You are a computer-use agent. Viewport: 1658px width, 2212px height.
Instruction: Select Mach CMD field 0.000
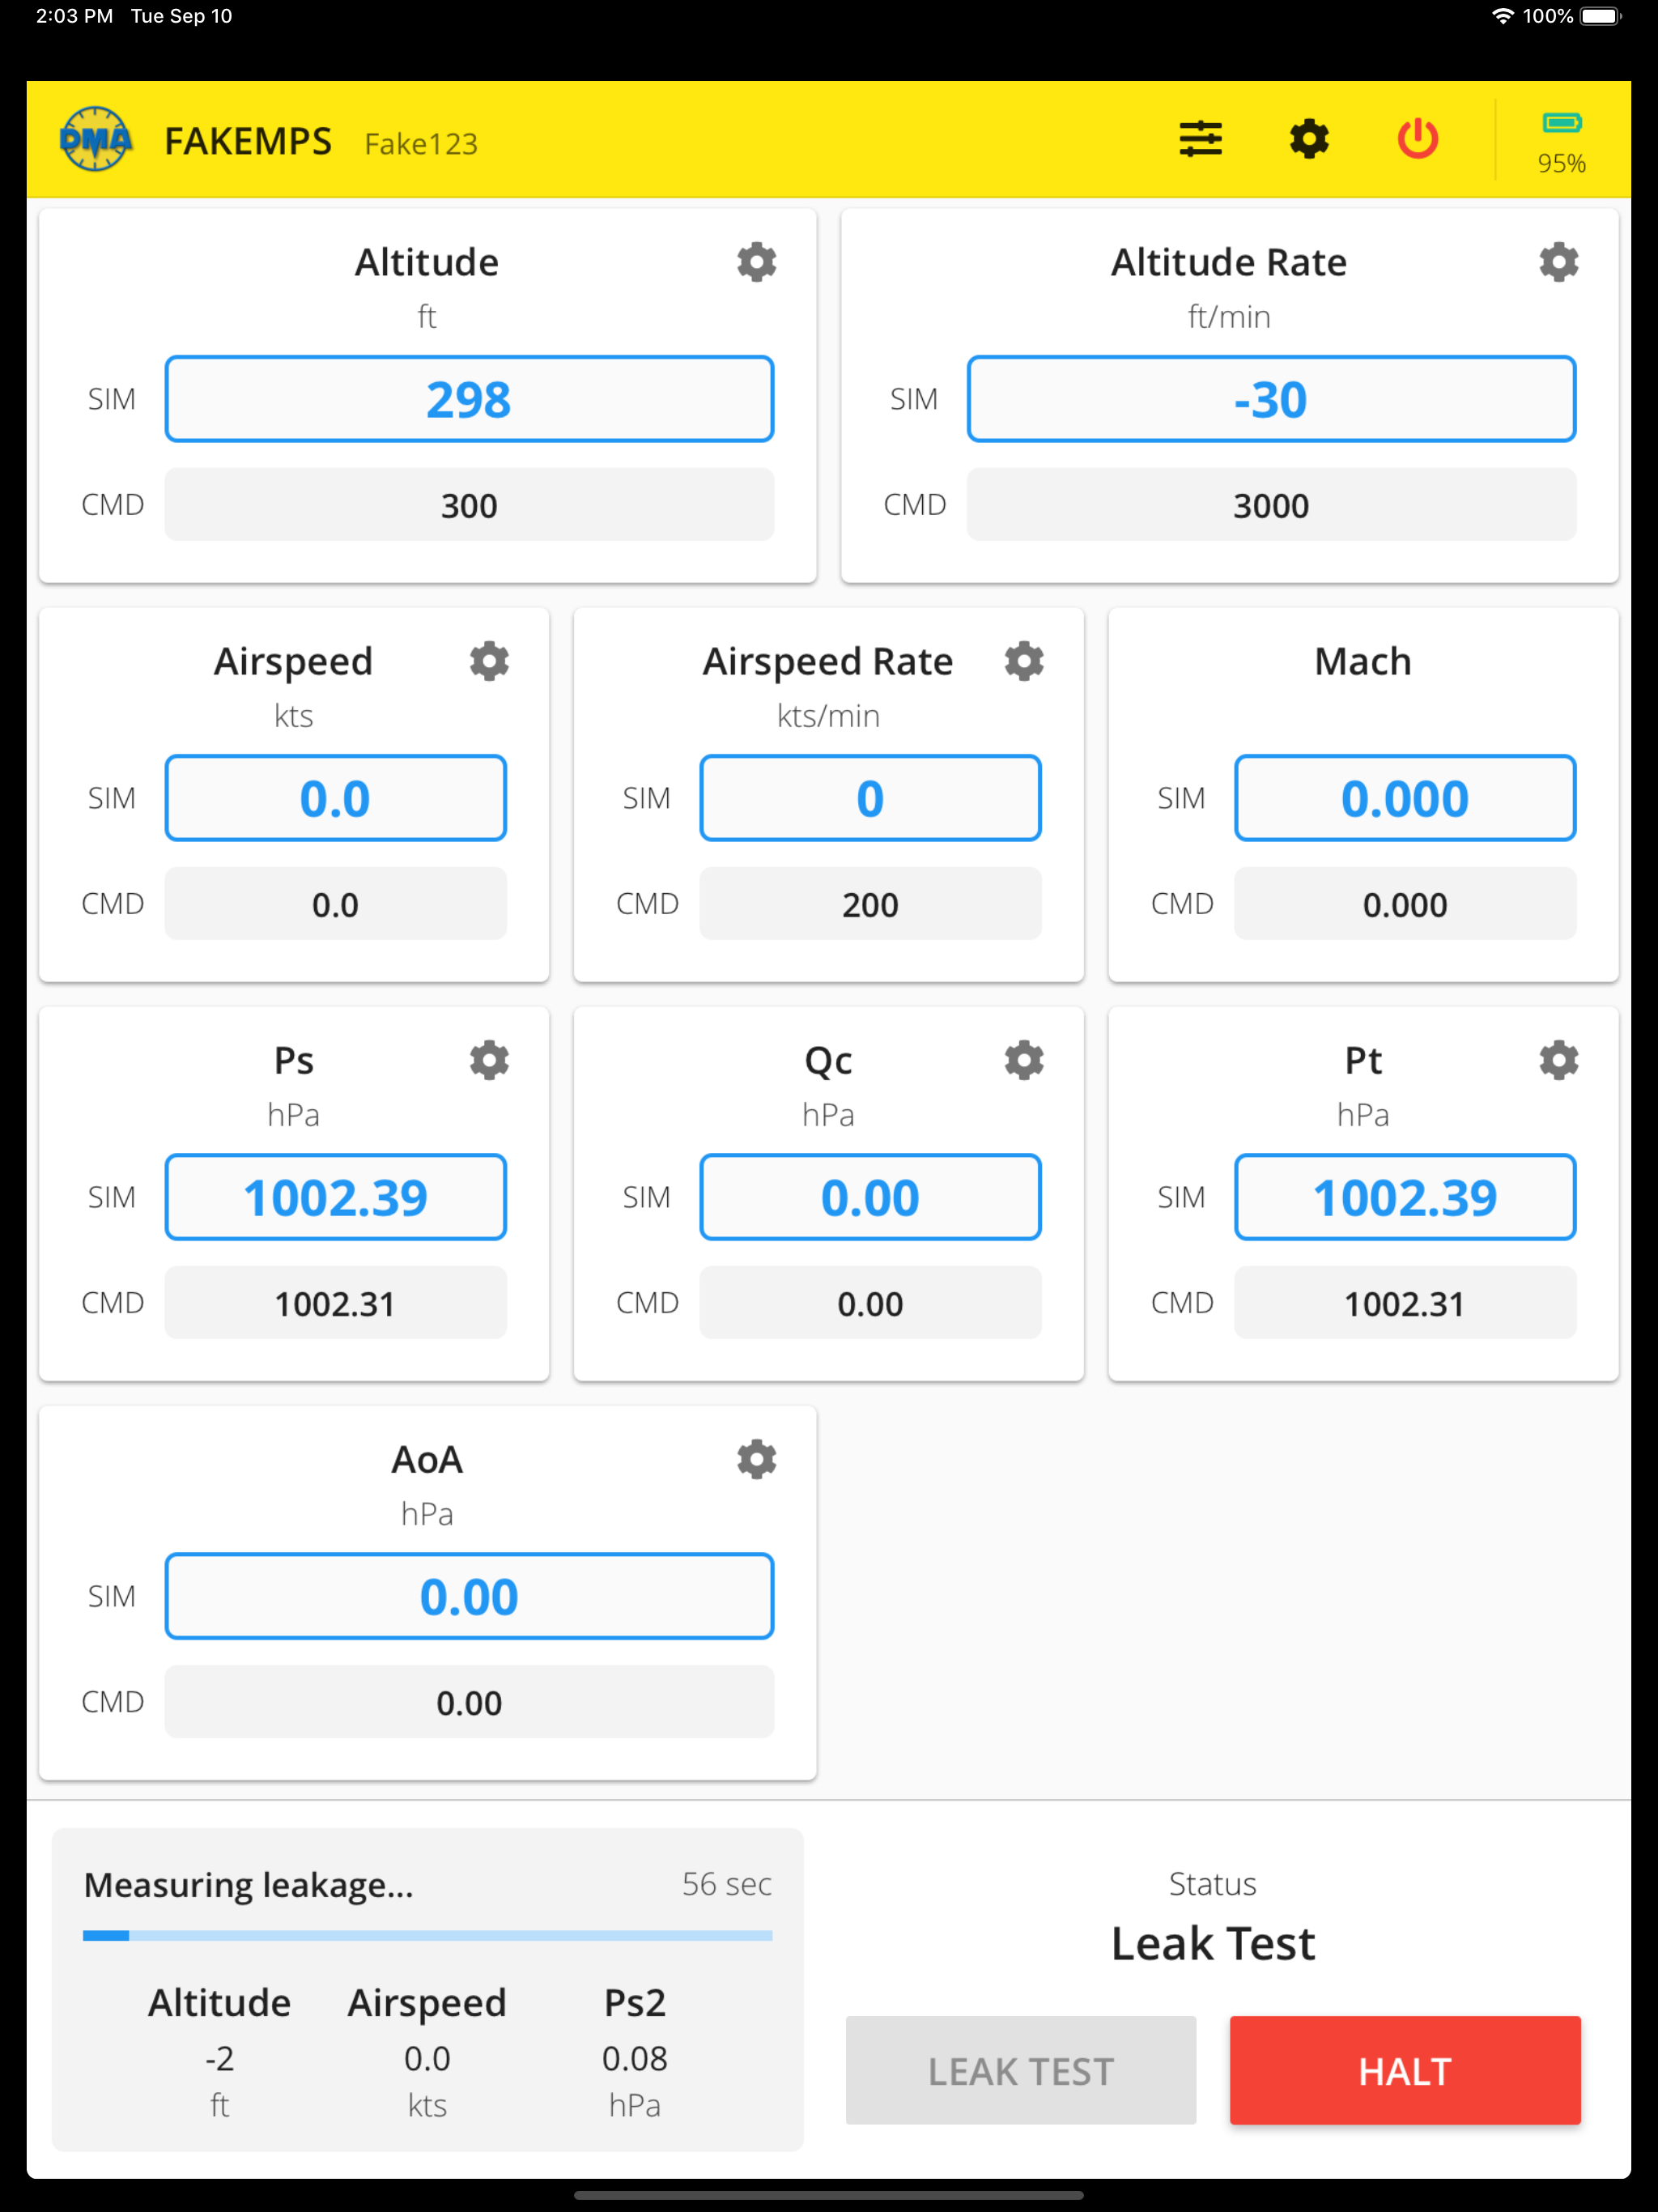[1405, 904]
